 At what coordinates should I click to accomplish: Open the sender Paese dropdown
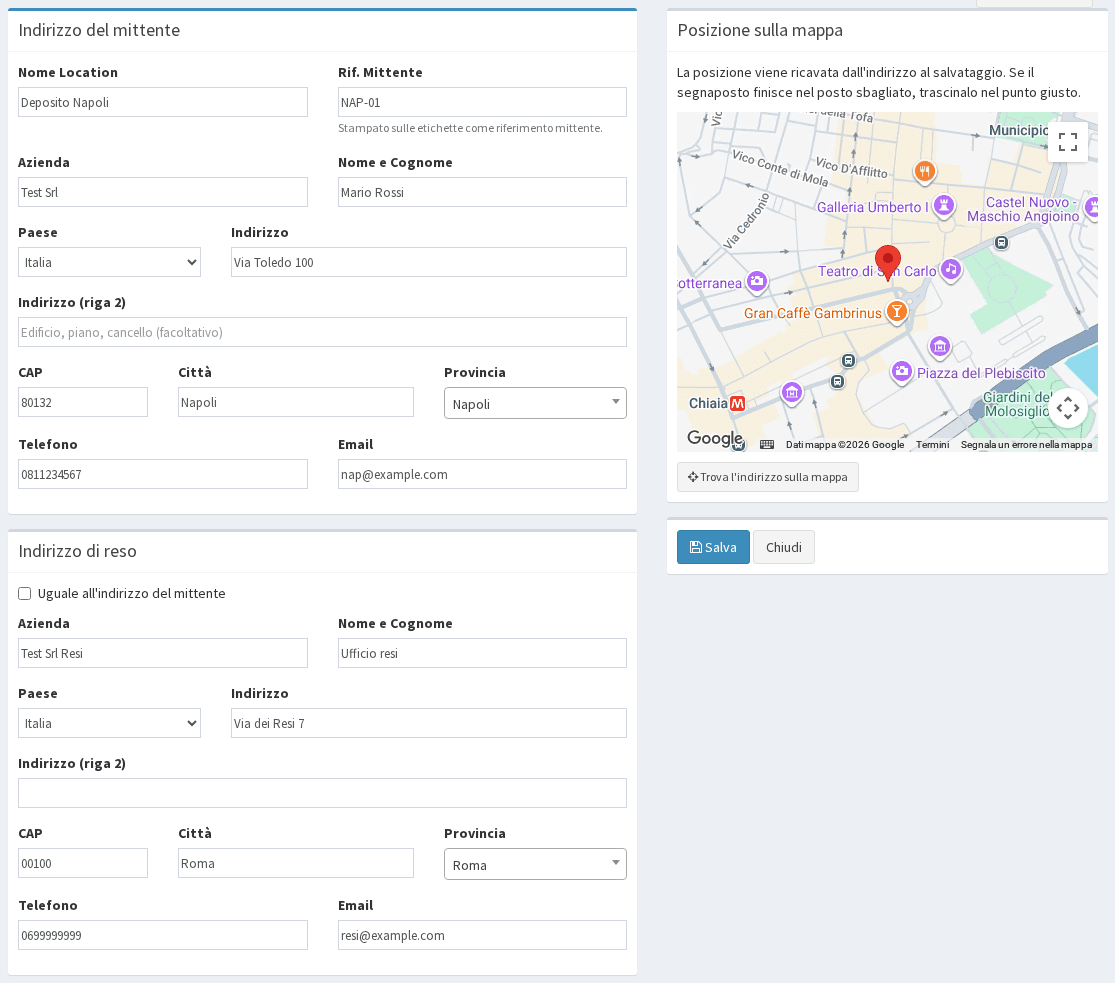click(110, 262)
